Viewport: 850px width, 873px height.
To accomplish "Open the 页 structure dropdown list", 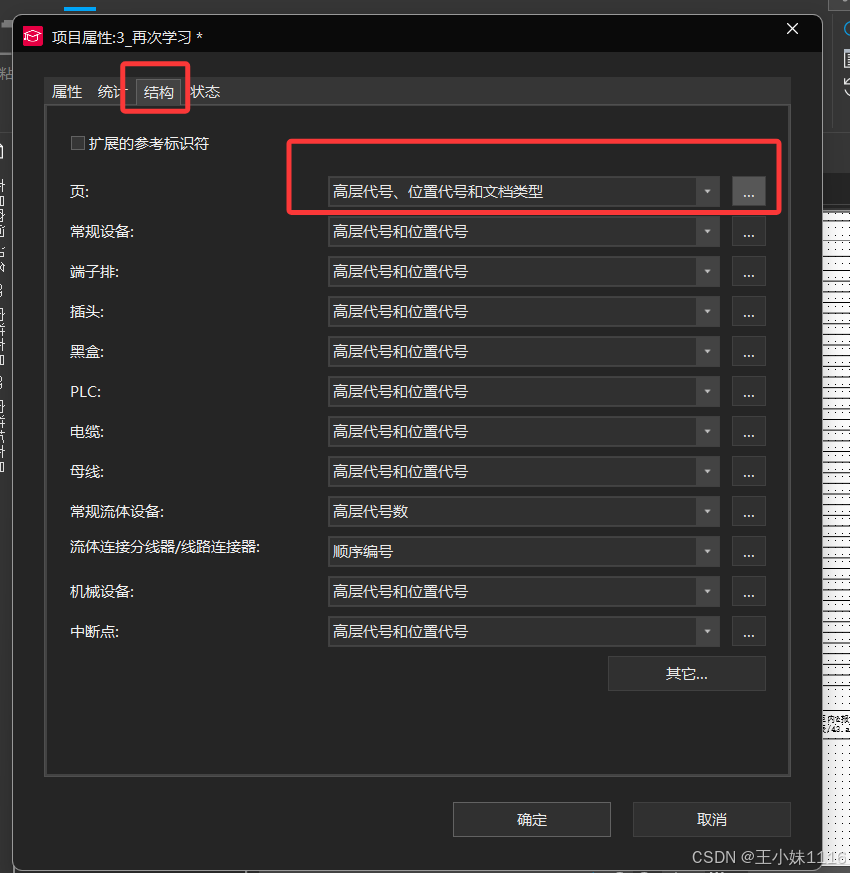I will pos(707,191).
